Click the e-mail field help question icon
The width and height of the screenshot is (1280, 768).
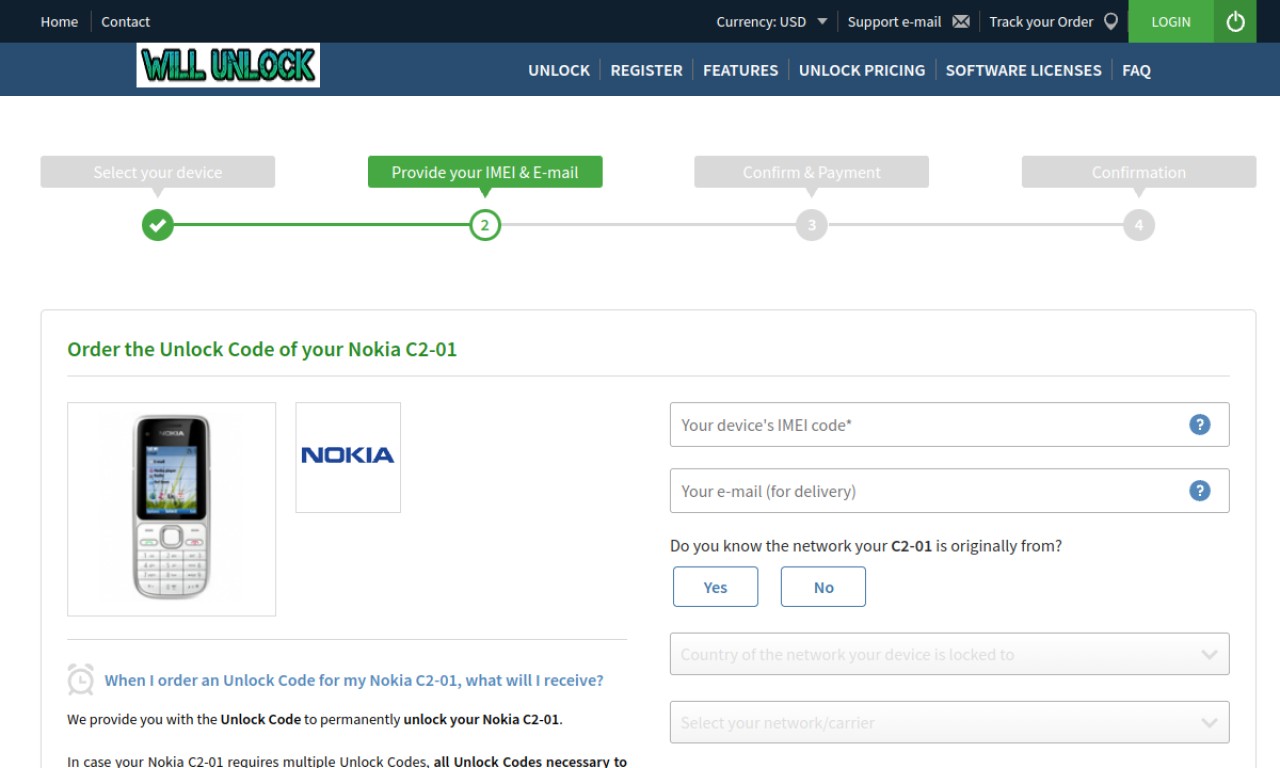(x=1200, y=490)
